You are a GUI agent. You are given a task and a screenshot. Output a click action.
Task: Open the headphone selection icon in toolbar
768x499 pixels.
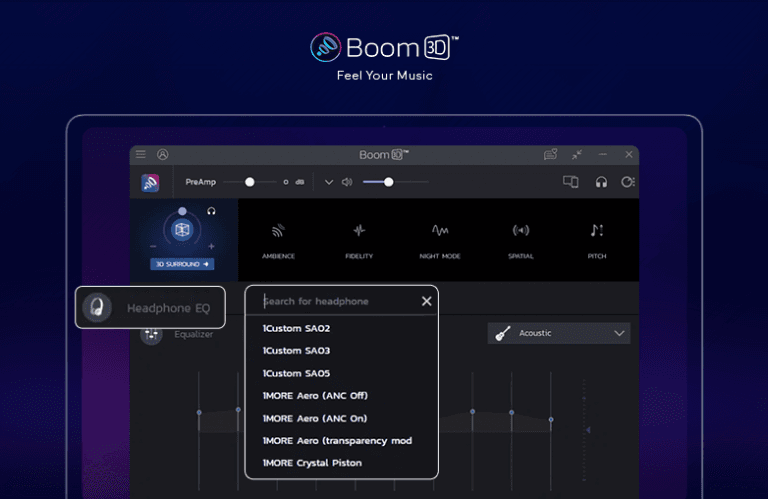tap(601, 182)
